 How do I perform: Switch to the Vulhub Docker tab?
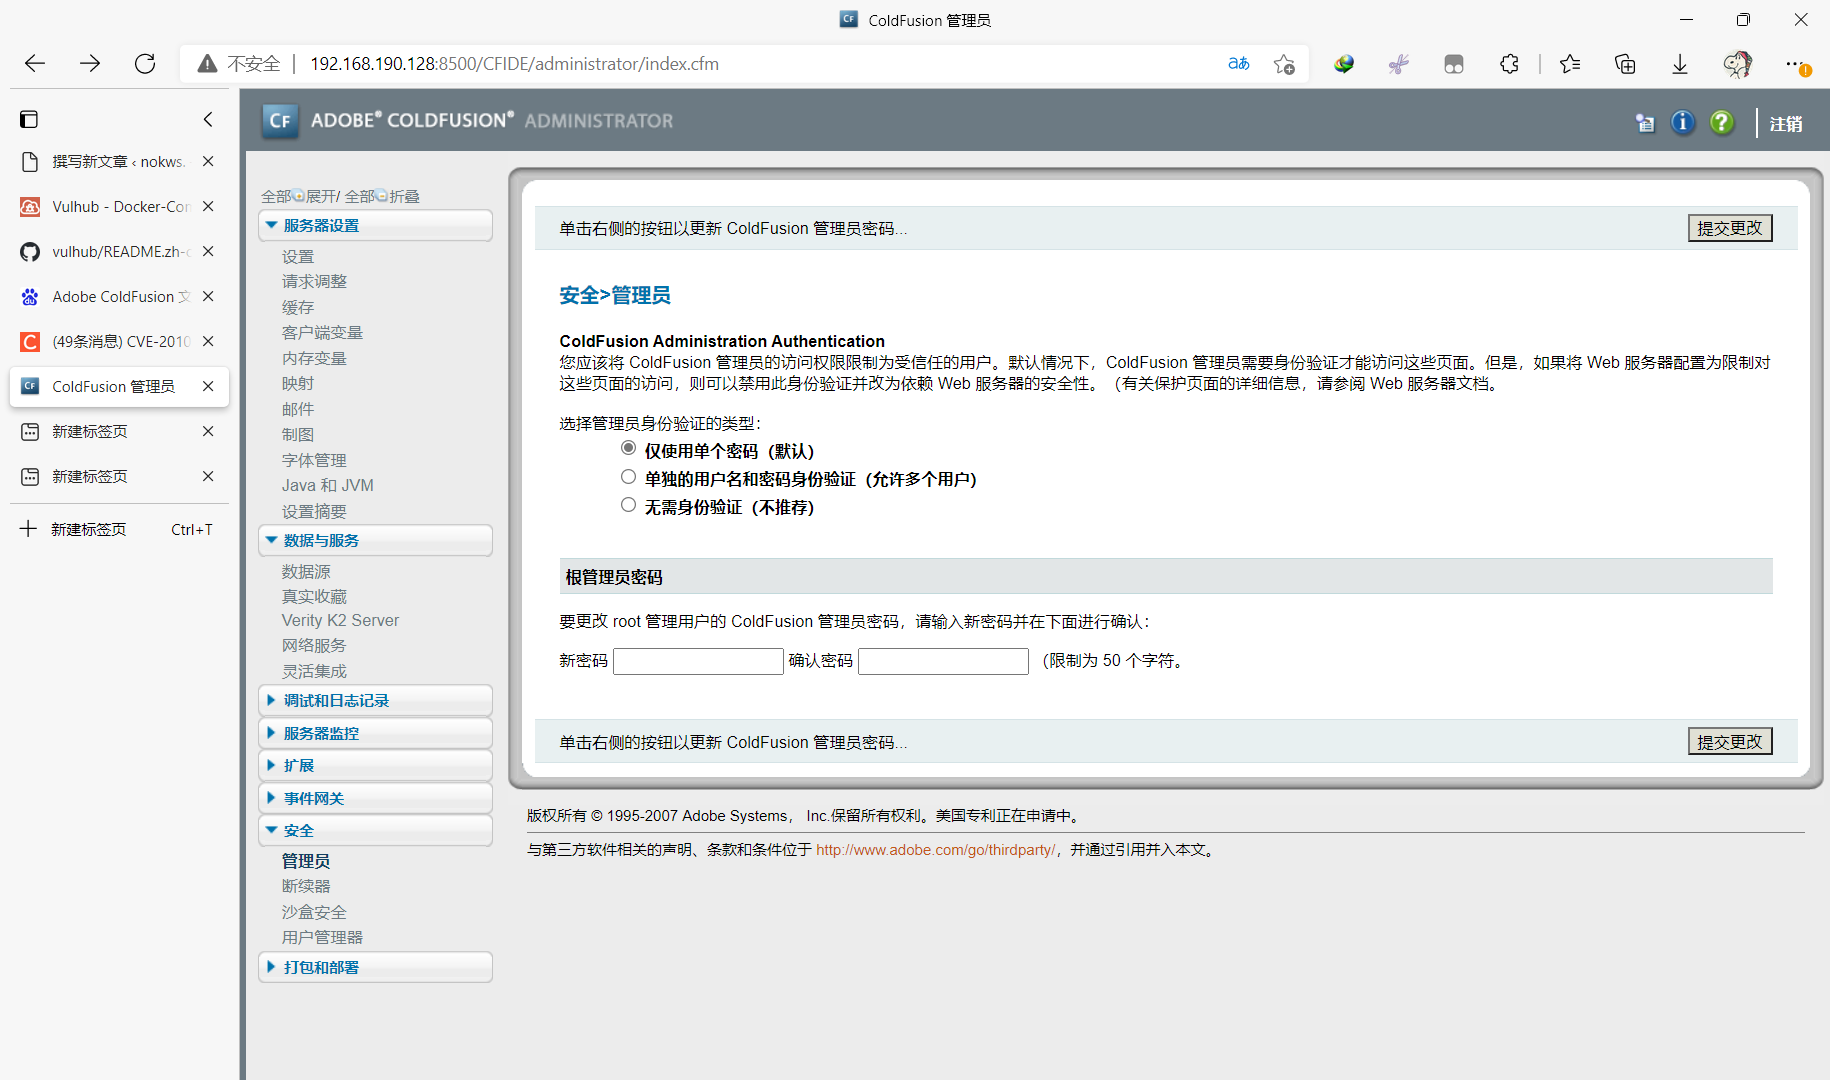pos(120,207)
